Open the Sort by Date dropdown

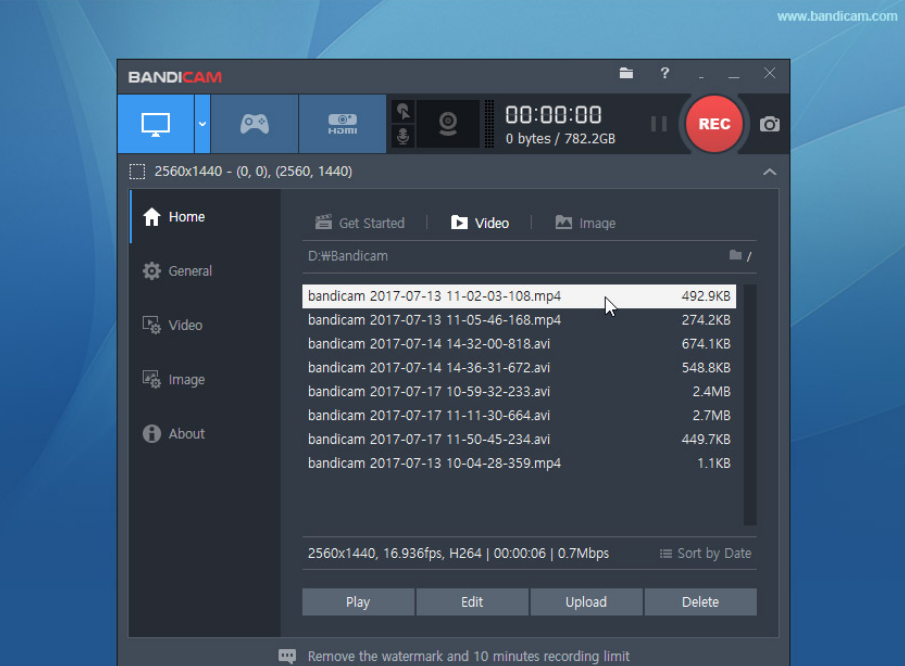(x=705, y=553)
